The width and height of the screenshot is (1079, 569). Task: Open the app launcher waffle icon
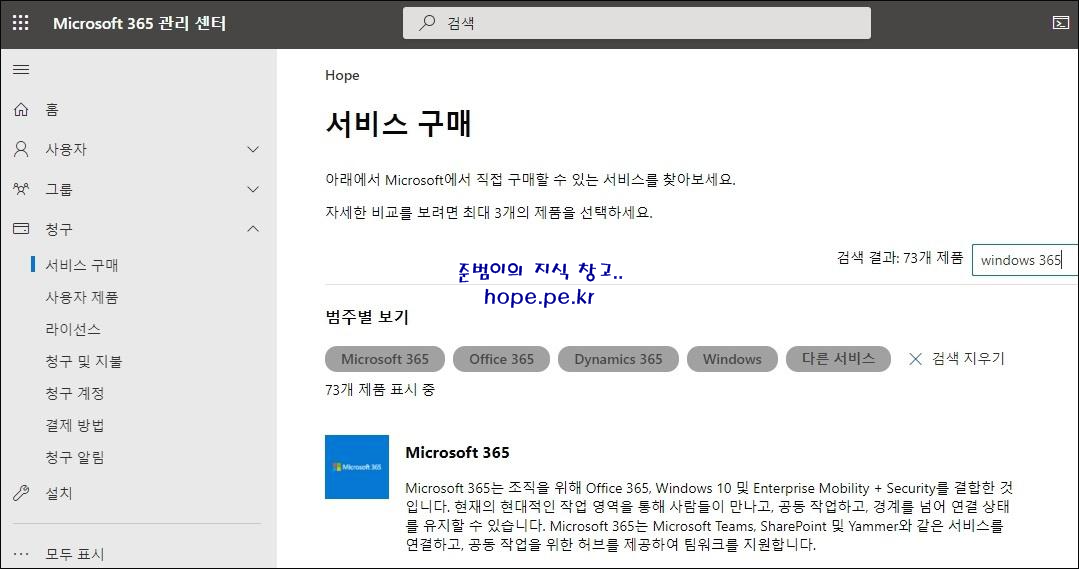click(x=21, y=23)
